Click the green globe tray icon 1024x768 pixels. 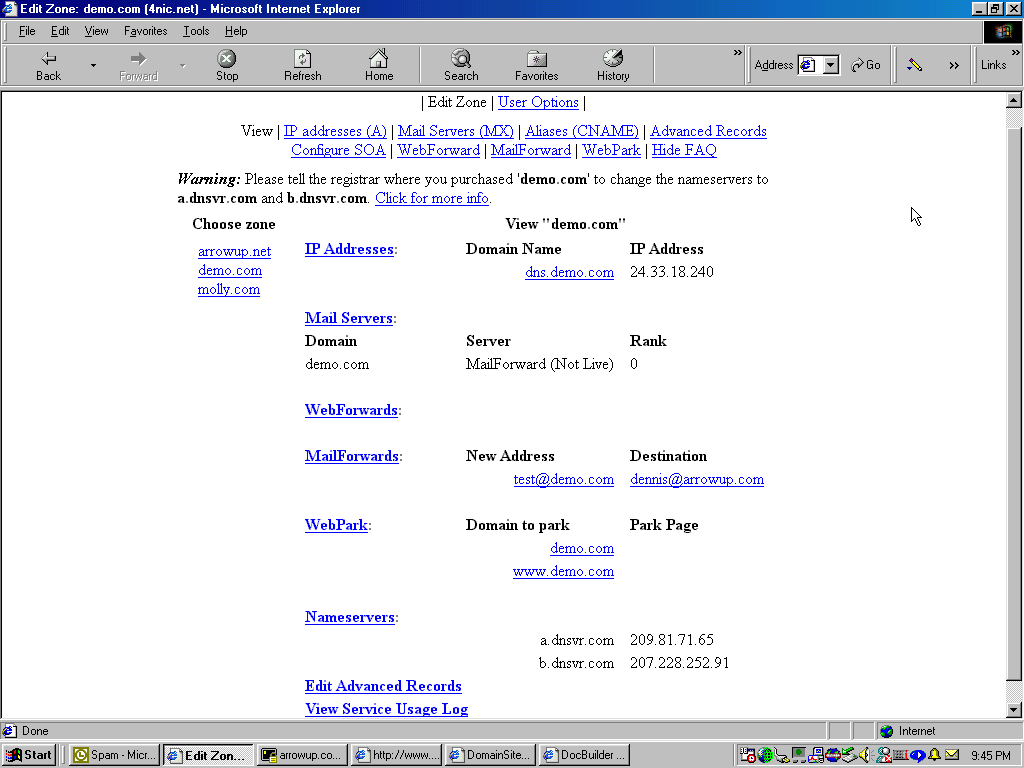(765, 756)
